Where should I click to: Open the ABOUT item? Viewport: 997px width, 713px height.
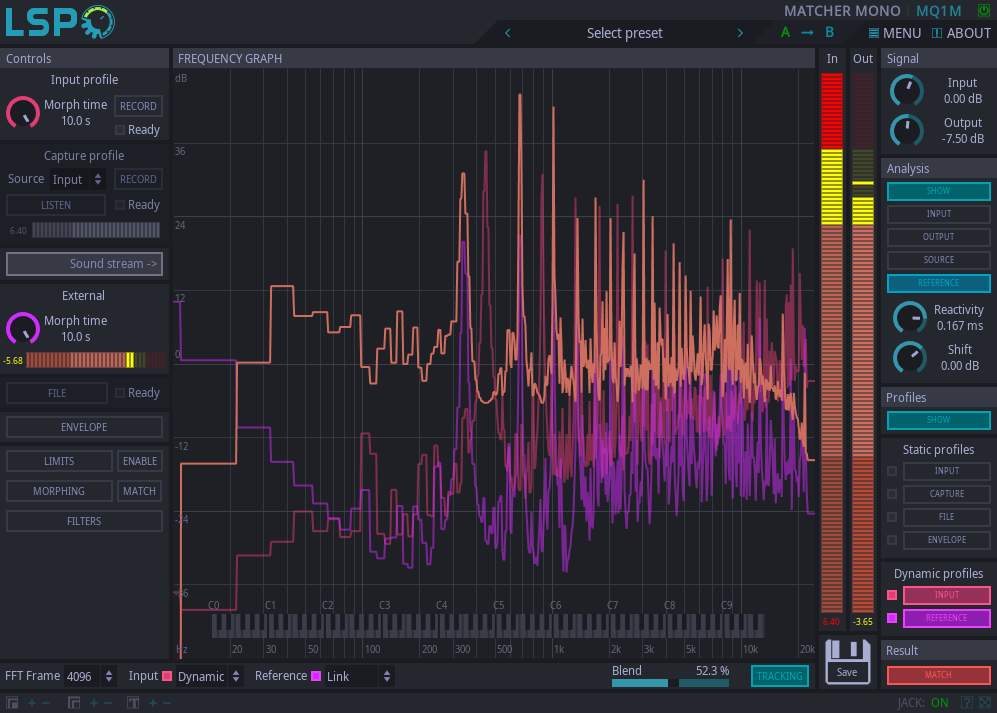(961, 33)
